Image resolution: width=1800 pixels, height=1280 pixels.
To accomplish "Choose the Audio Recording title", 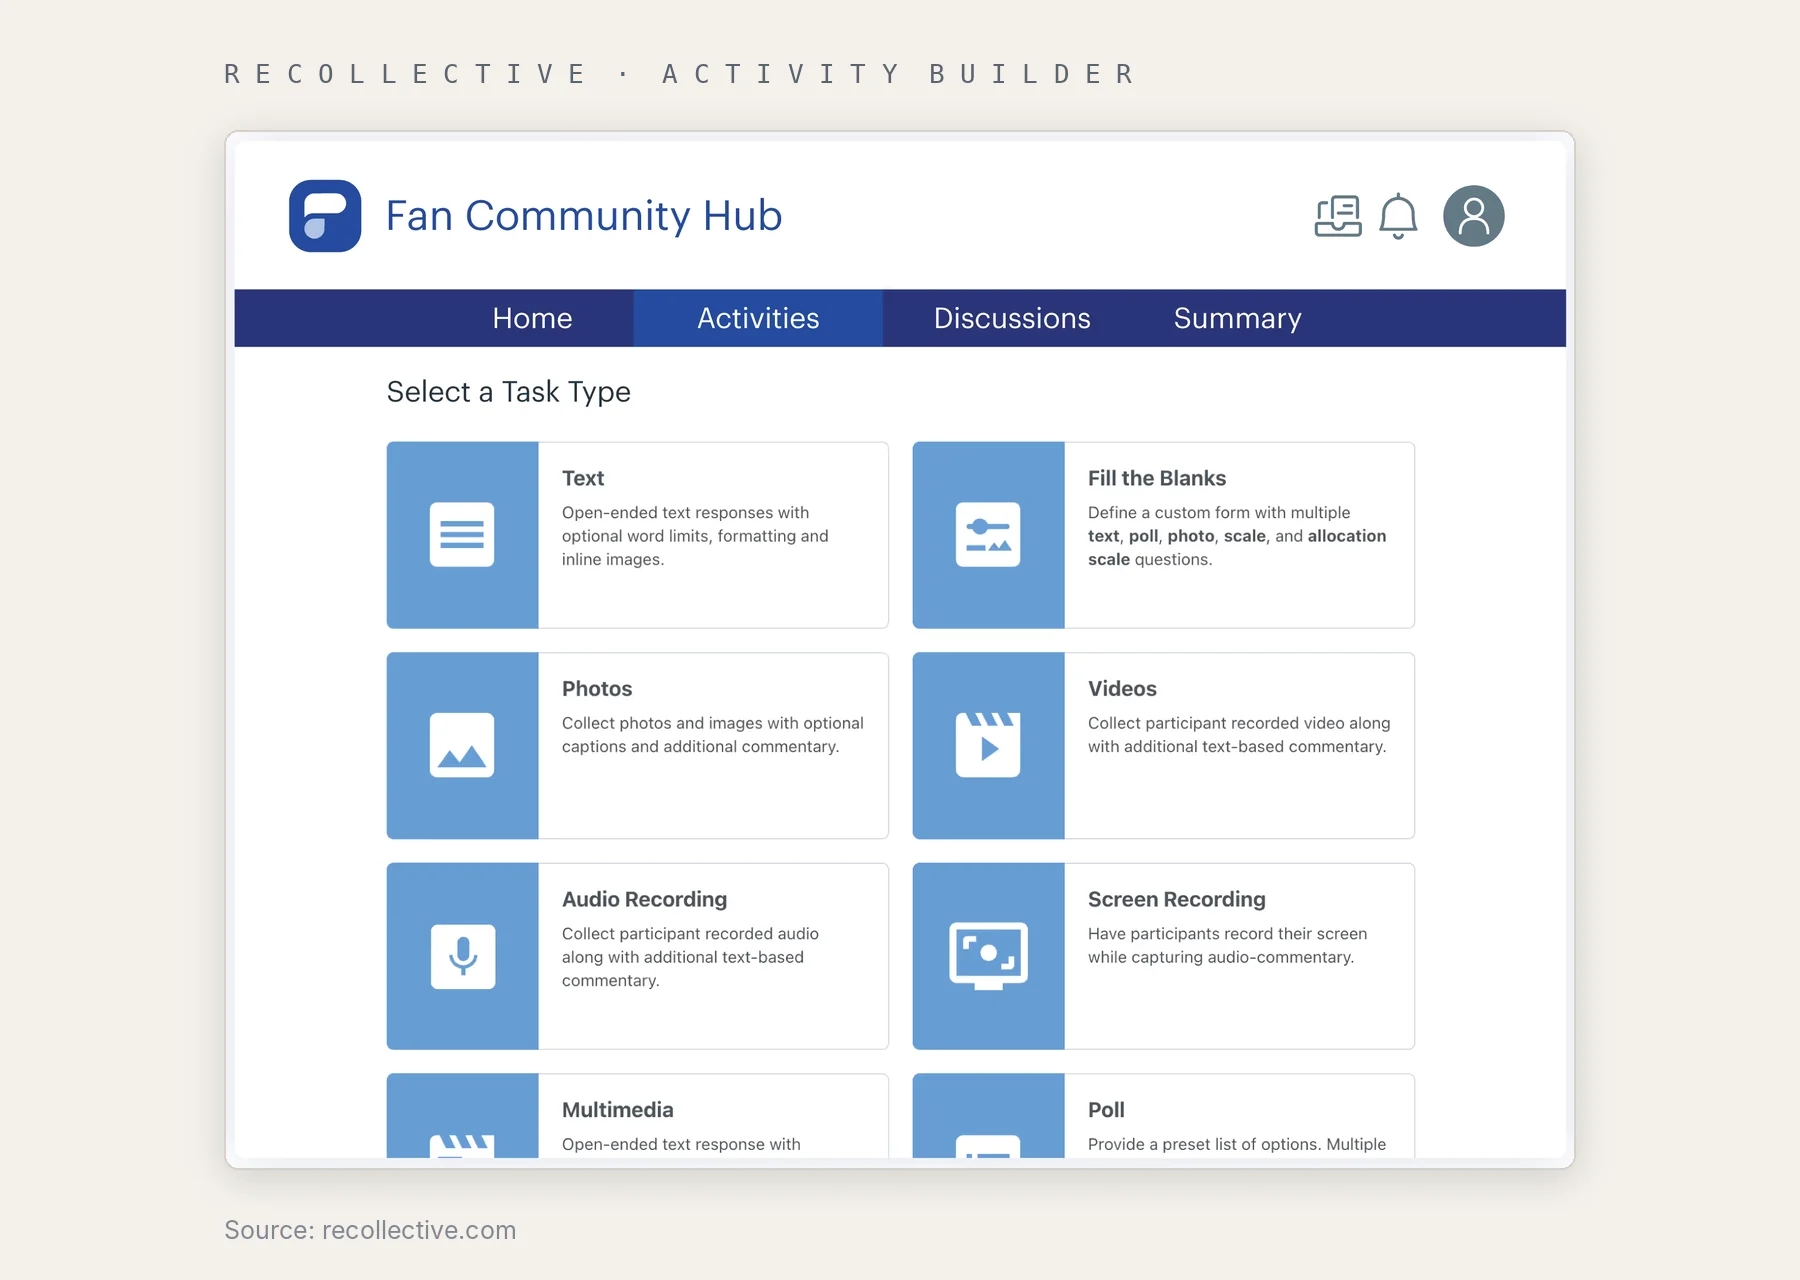I will [x=645, y=899].
